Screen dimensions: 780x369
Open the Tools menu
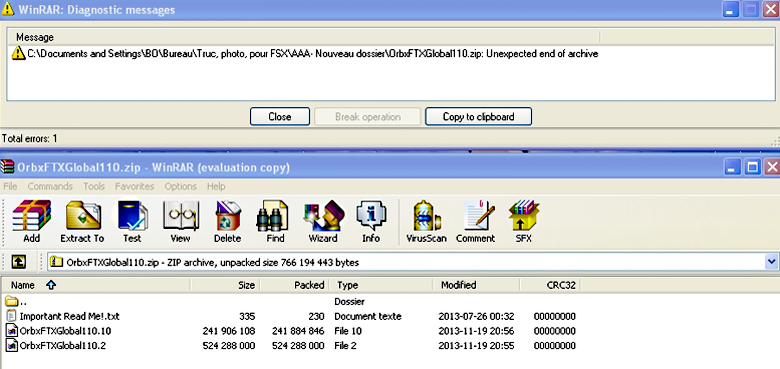[94, 186]
